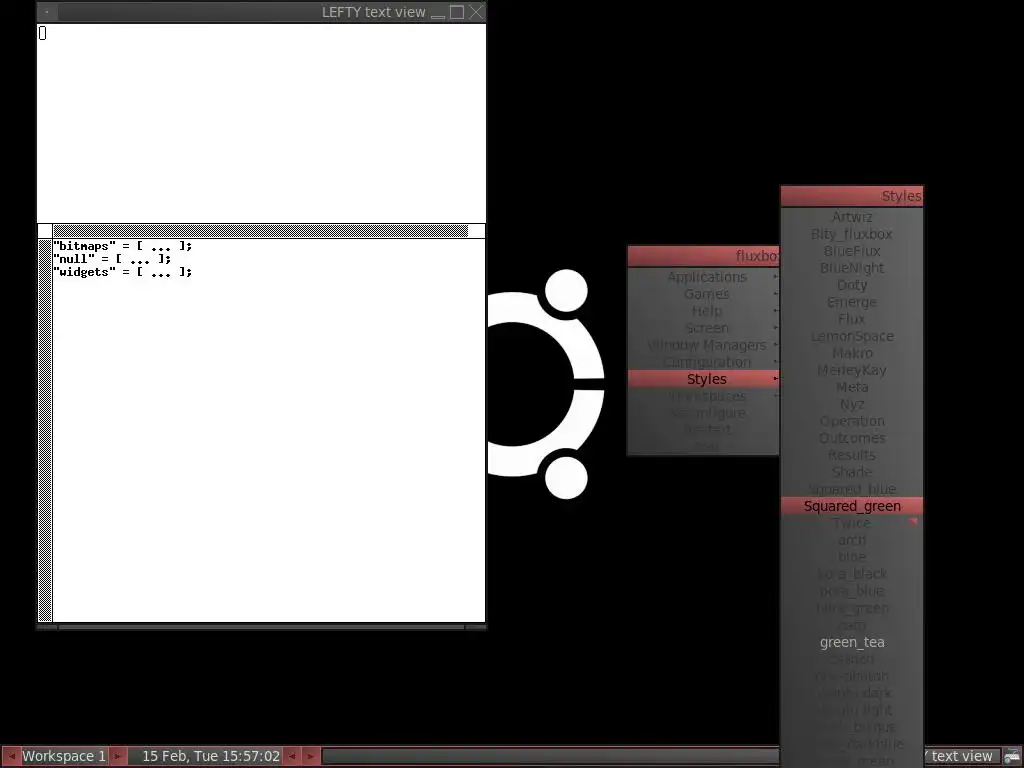The height and width of the screenshot is (768, 1024).
Task: Click the Styles submenu title header
Action: pos(852,196)
